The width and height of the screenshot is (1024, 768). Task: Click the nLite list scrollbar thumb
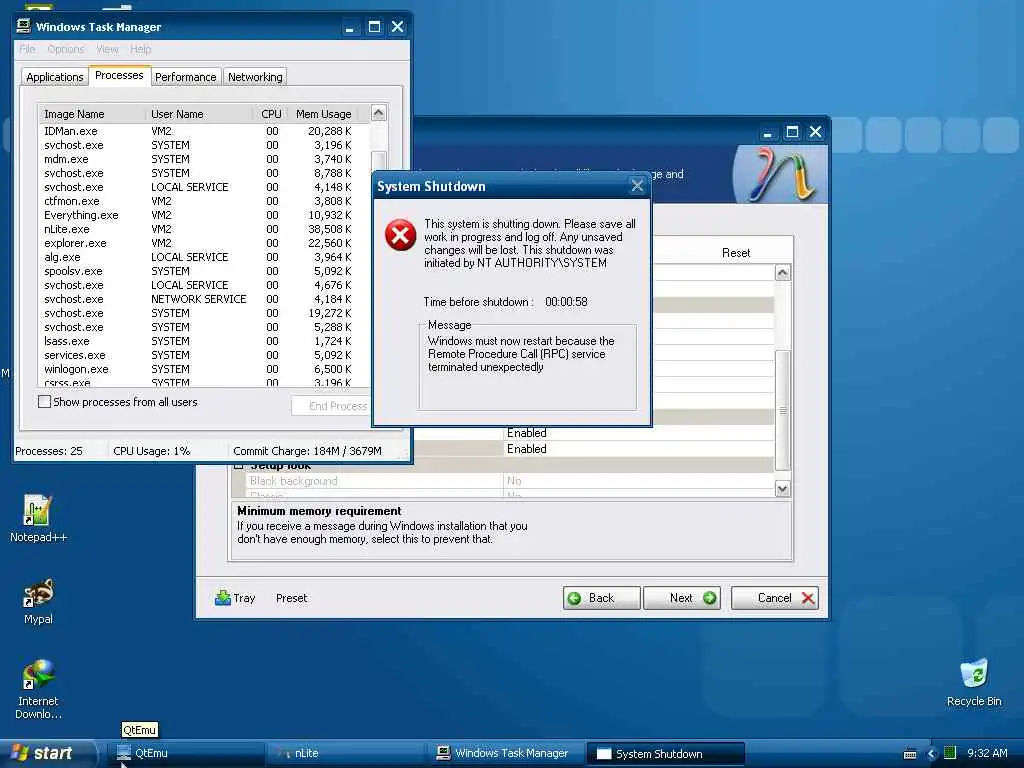pos(782,409)
